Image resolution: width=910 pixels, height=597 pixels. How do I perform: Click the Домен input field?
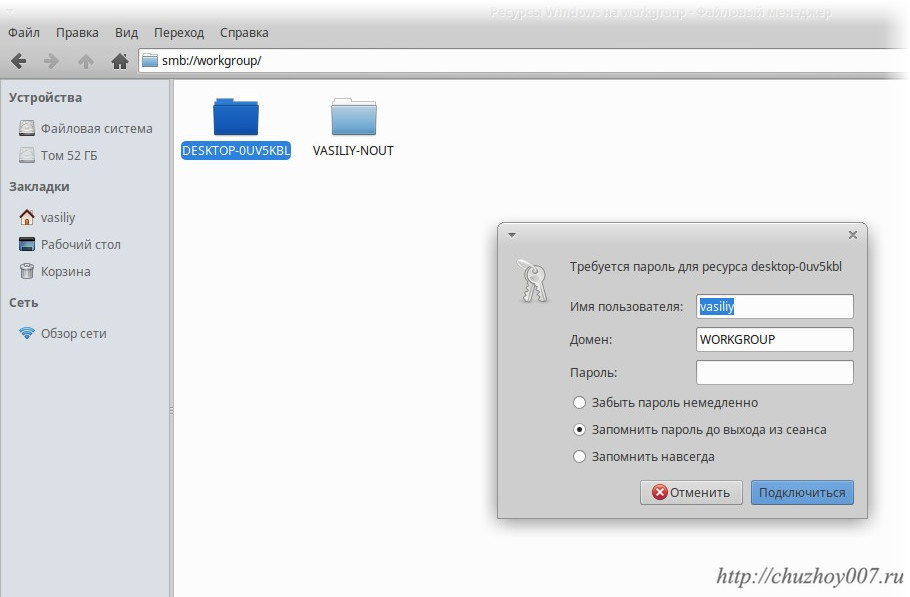click(x=774, y=339)
